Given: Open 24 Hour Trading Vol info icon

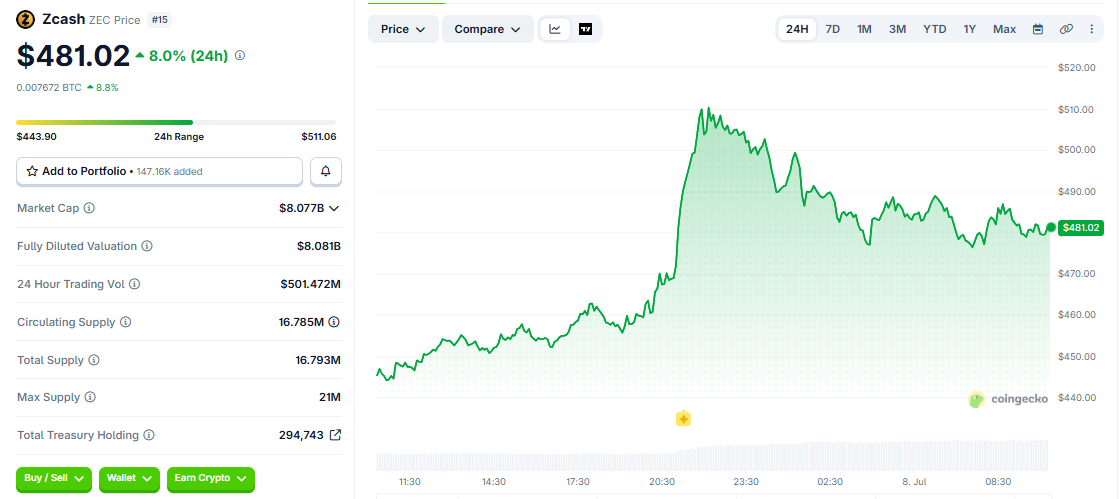Looking at the screenshot, I should point(134,284).
